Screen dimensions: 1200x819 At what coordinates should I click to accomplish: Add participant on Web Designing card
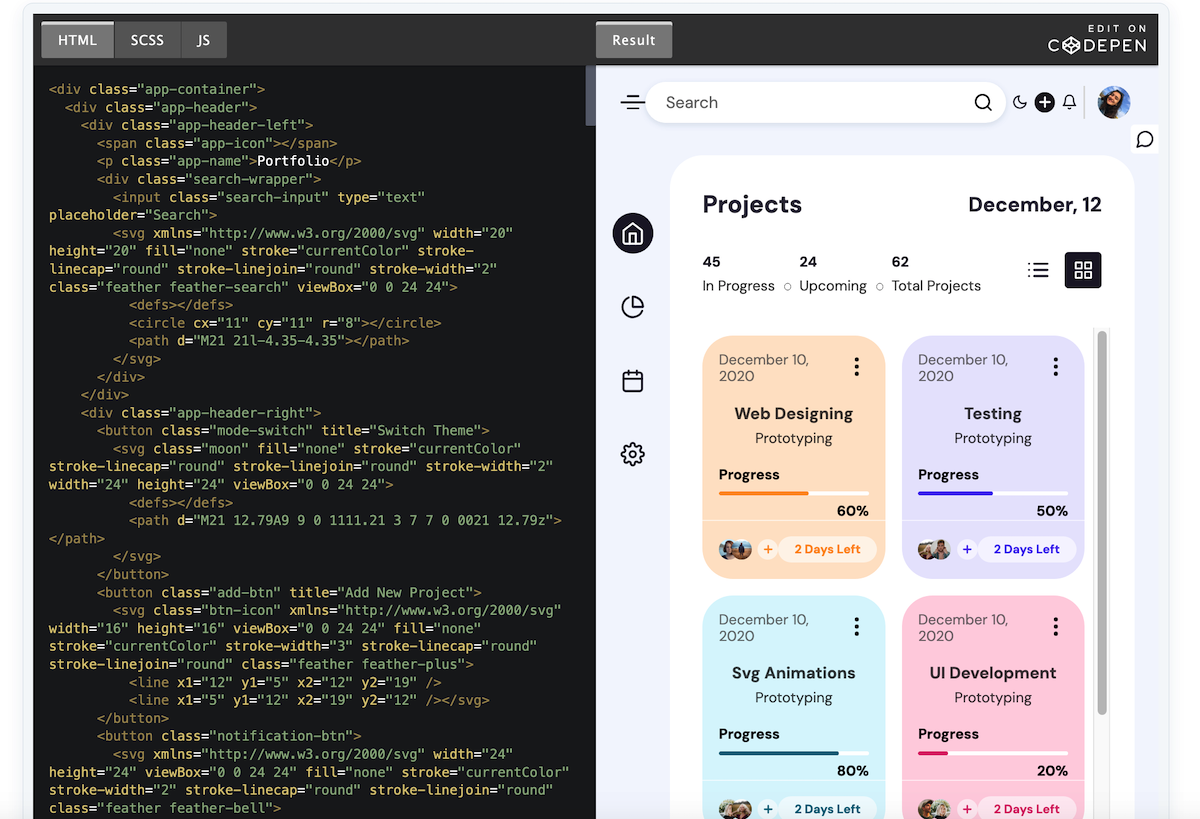[x=768, y=549]
